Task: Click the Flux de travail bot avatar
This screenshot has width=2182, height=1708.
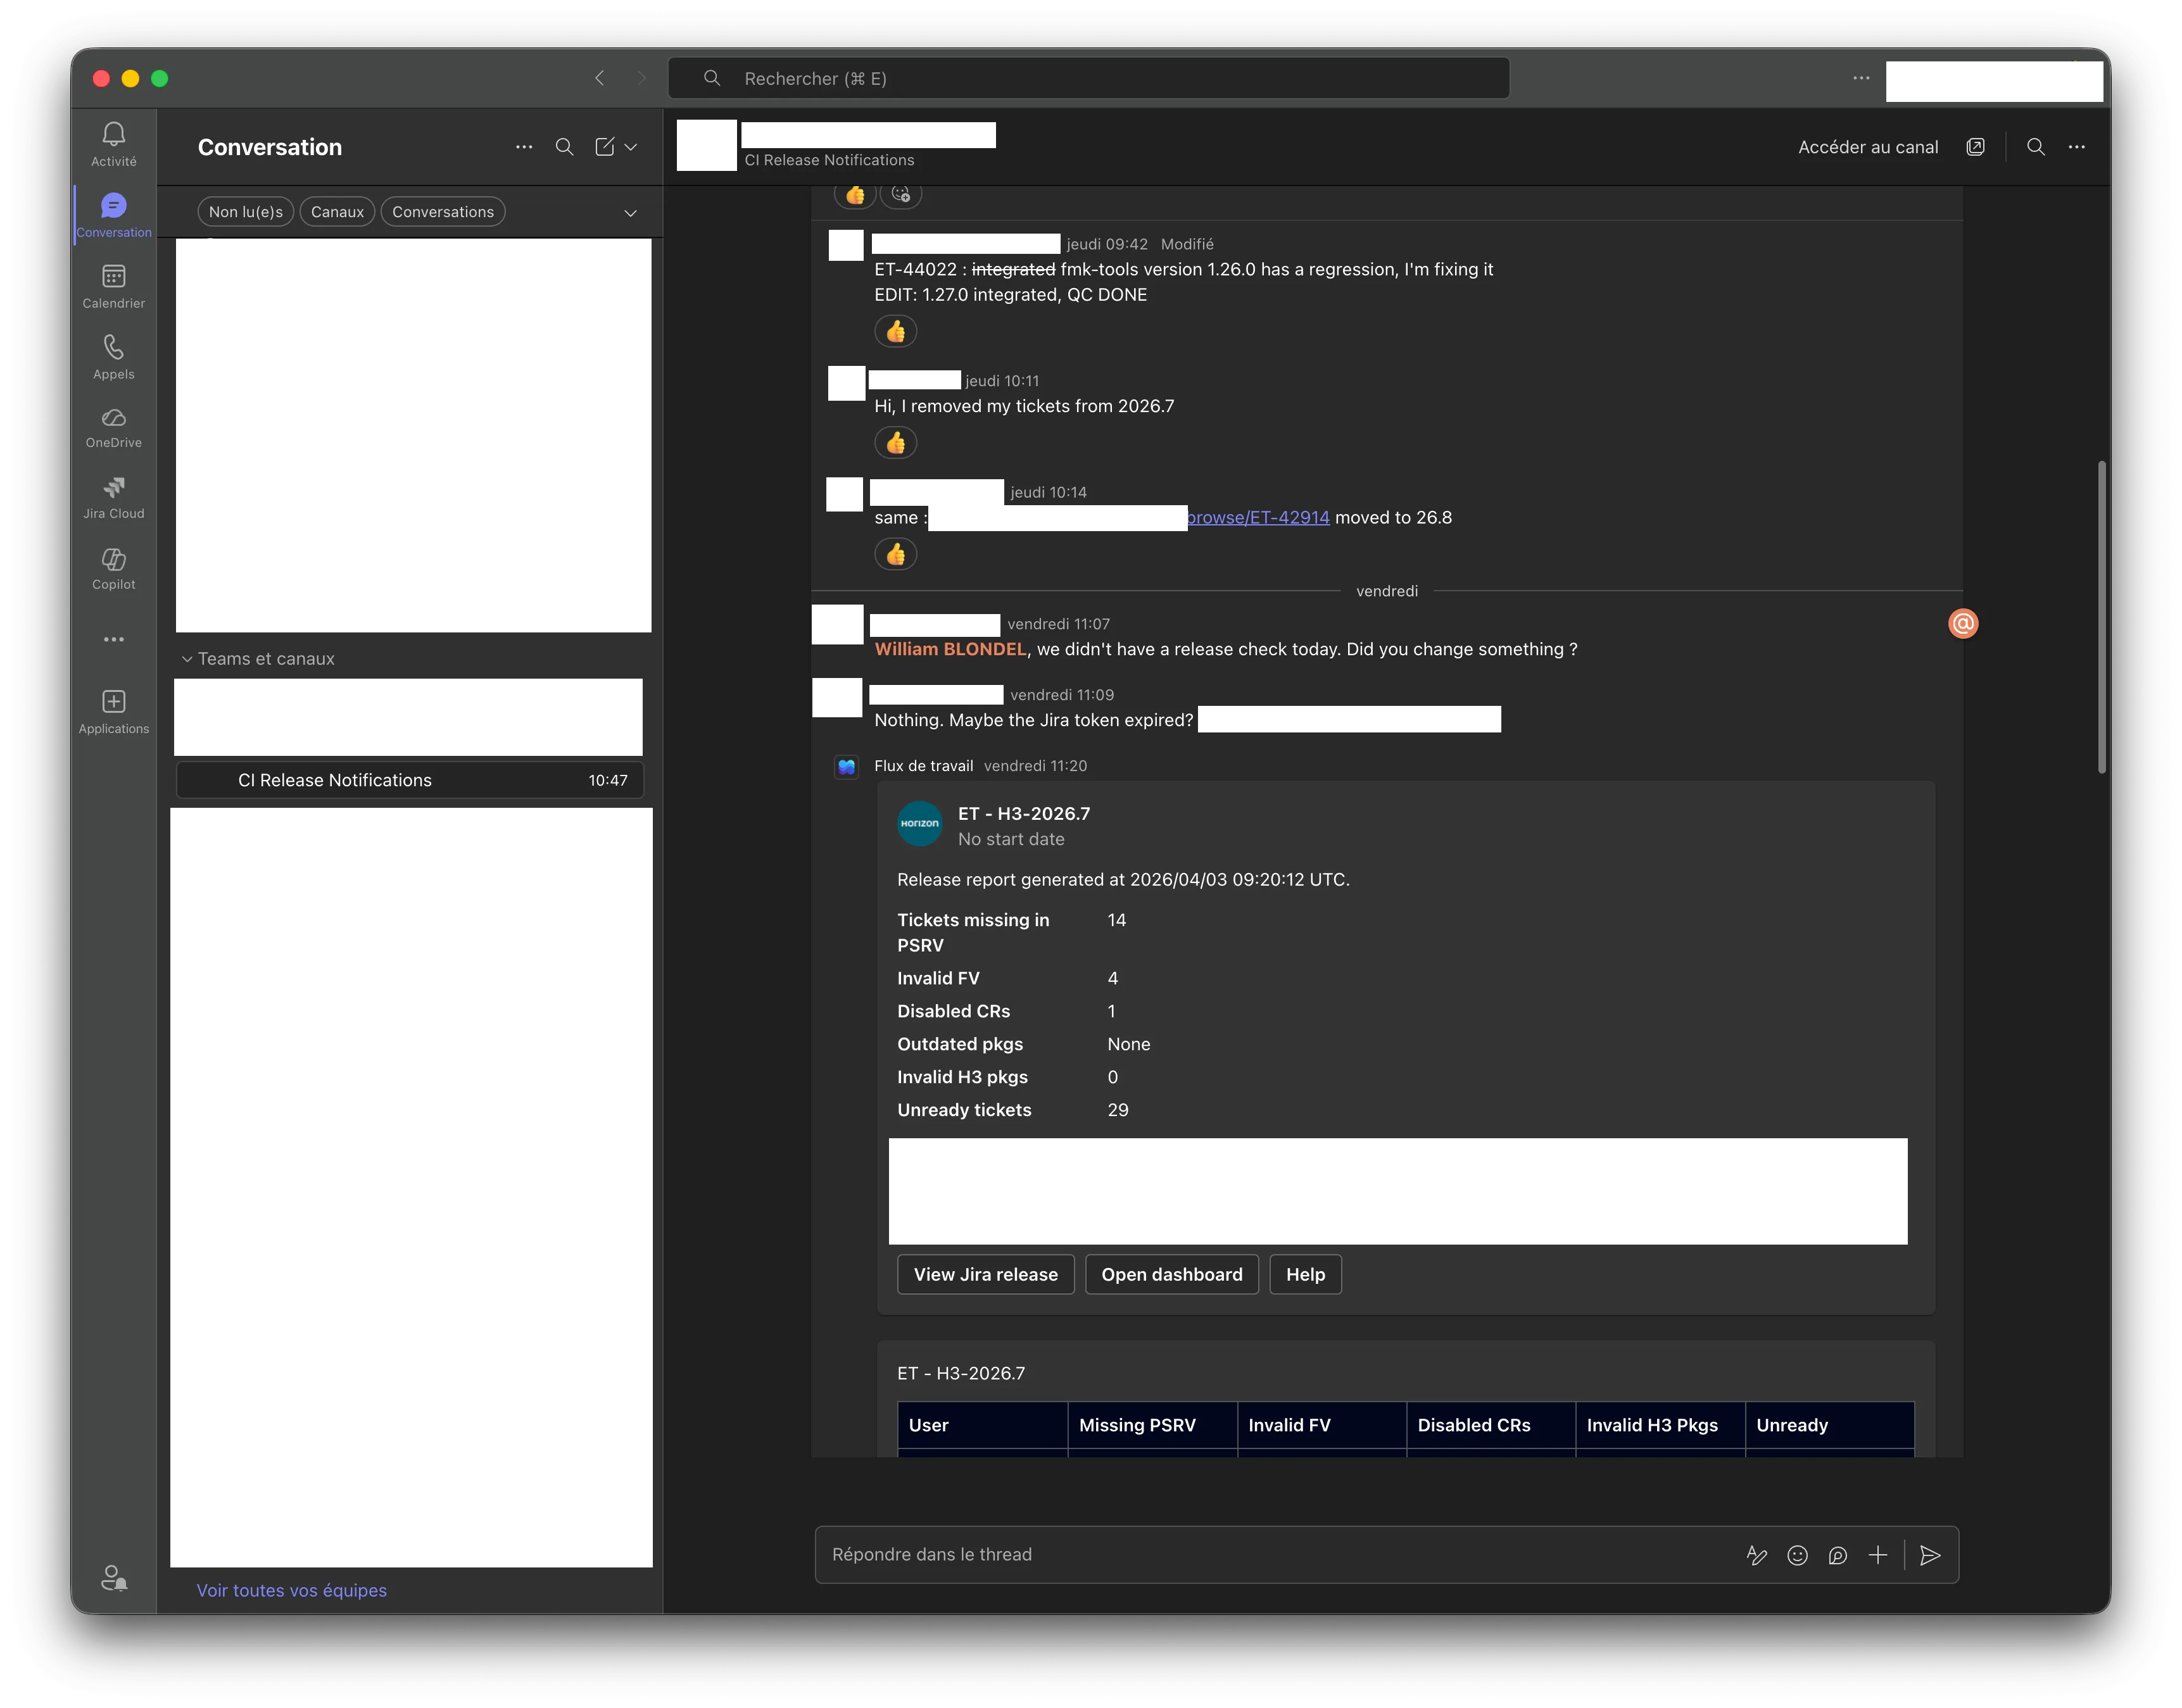Action: (847, 767)
